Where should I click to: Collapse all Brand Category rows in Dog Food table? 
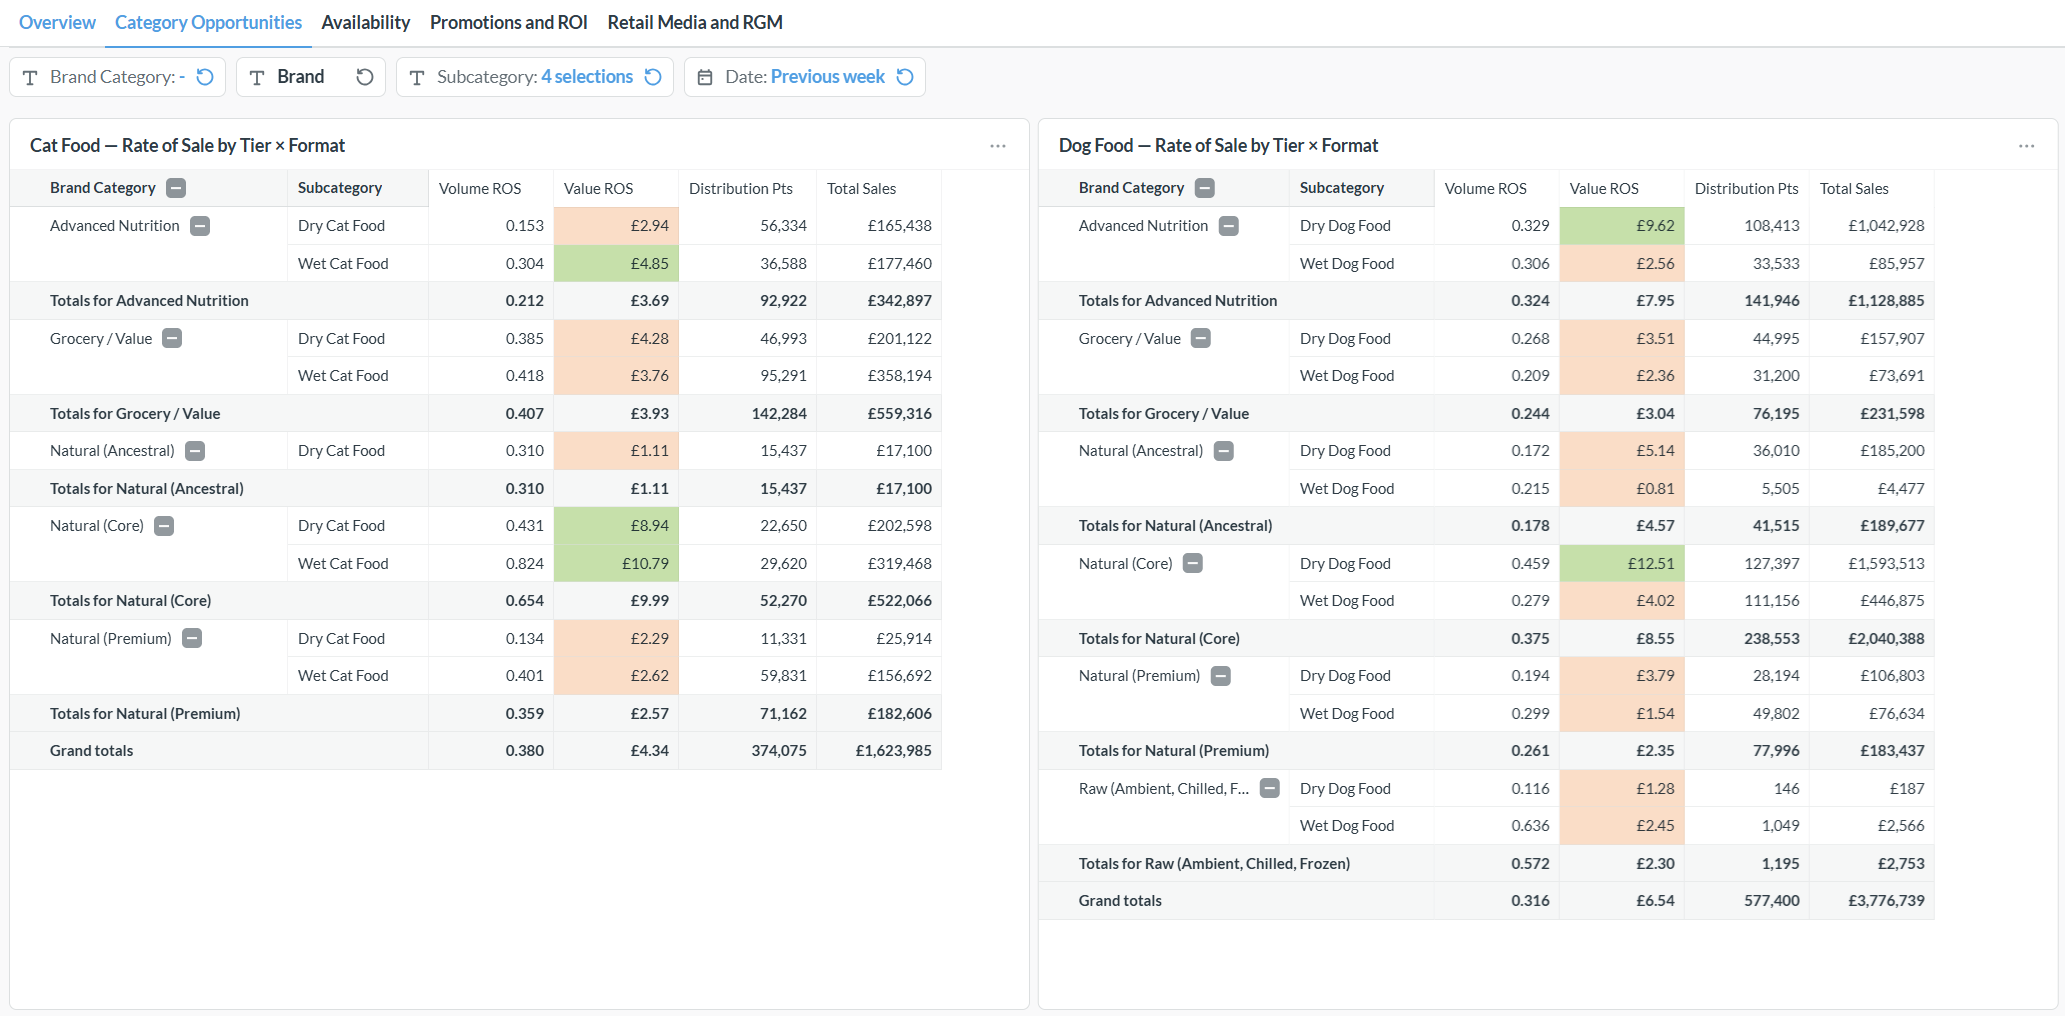[x=1205, y=188]
